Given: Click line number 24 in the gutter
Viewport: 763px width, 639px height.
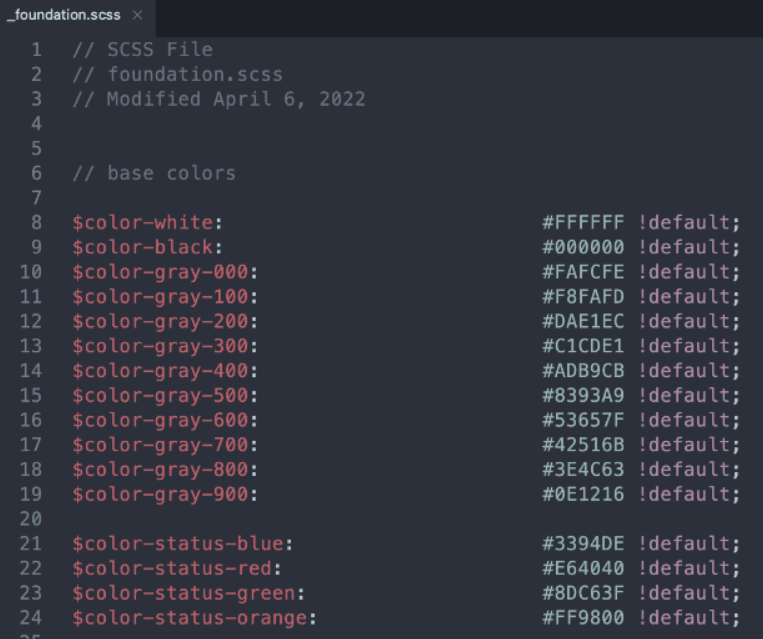Looking at the screenshot, I should tap(31, 618).
